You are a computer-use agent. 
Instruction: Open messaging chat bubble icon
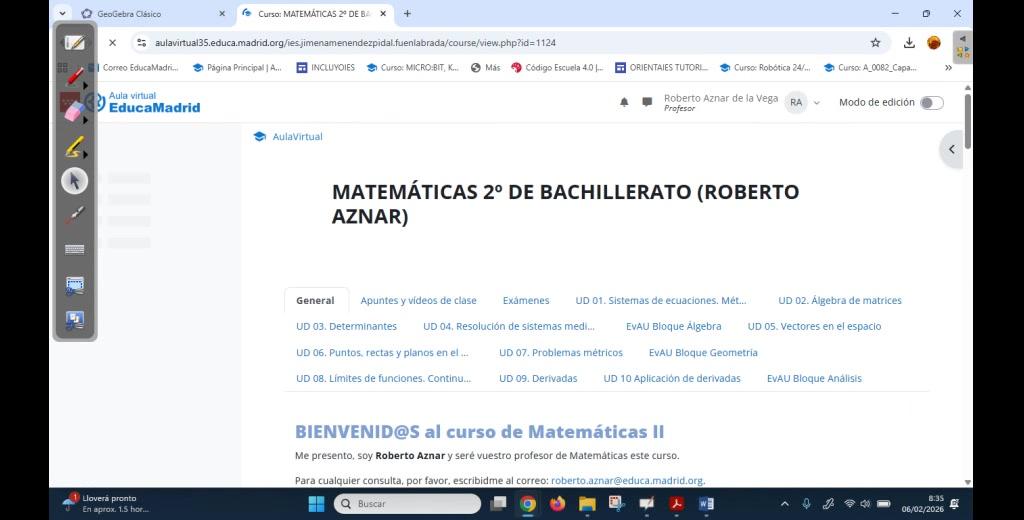647,102
